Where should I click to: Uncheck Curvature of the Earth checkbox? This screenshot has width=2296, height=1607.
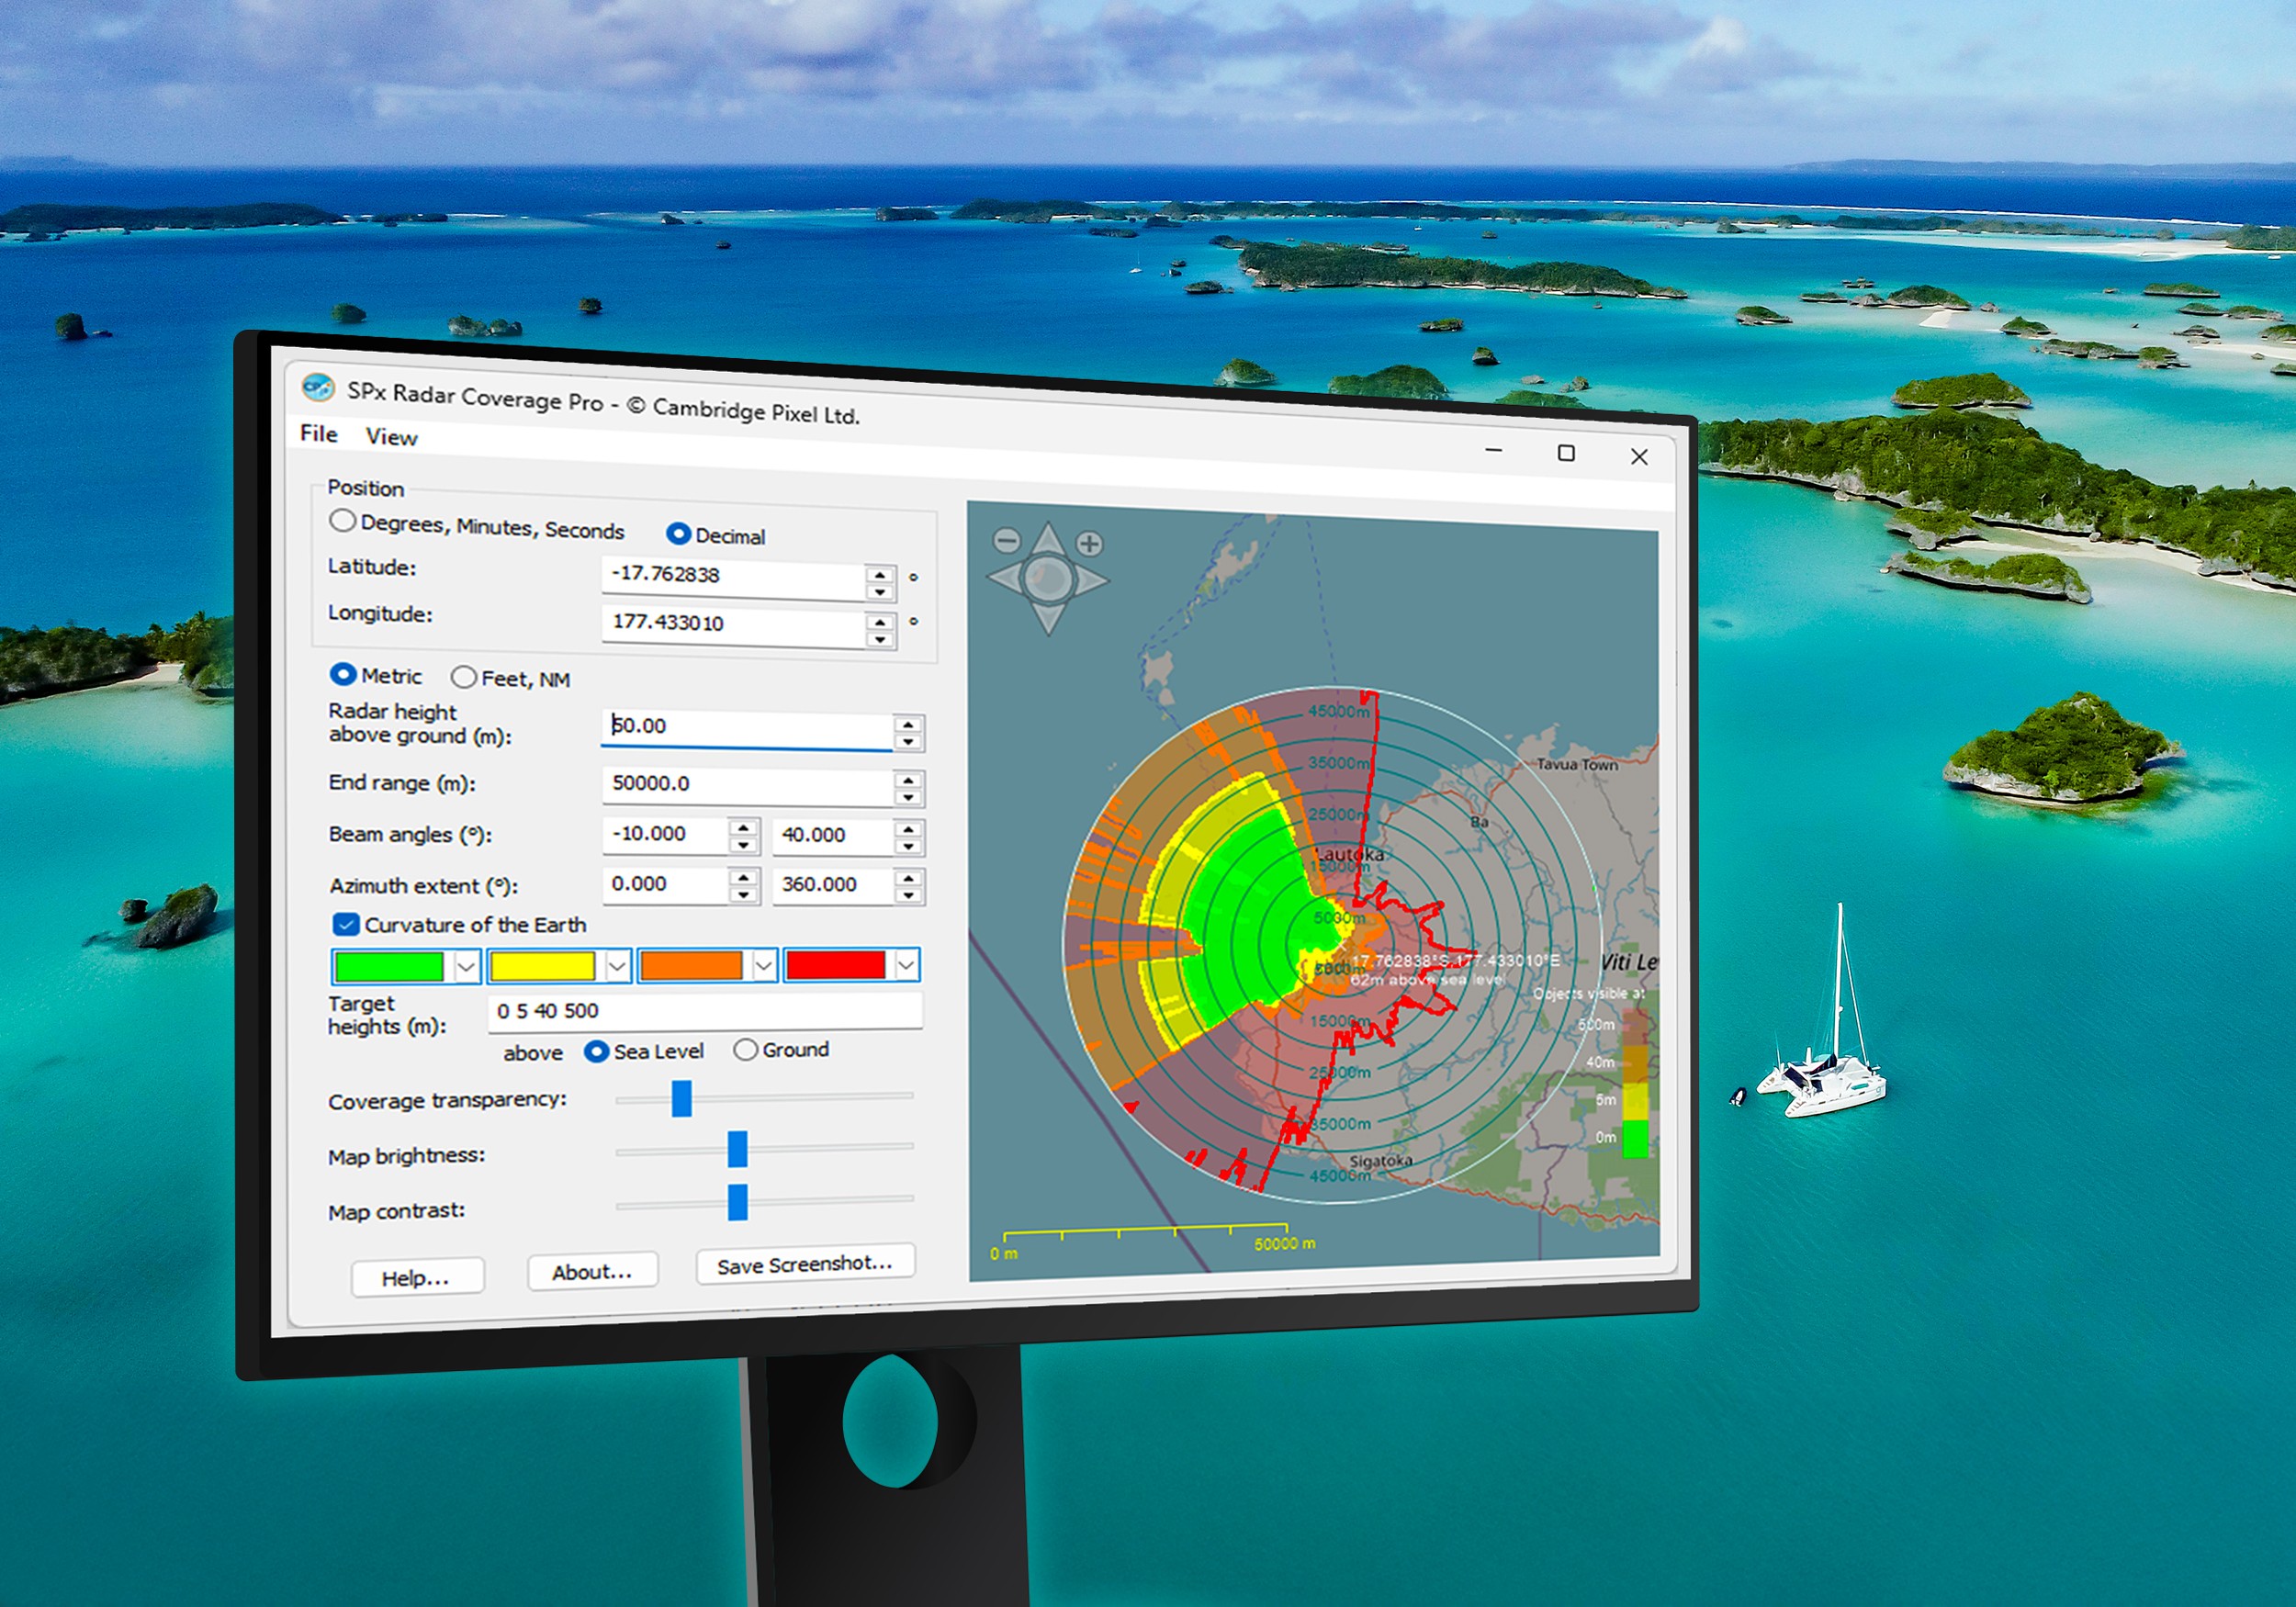click(346, 924)
